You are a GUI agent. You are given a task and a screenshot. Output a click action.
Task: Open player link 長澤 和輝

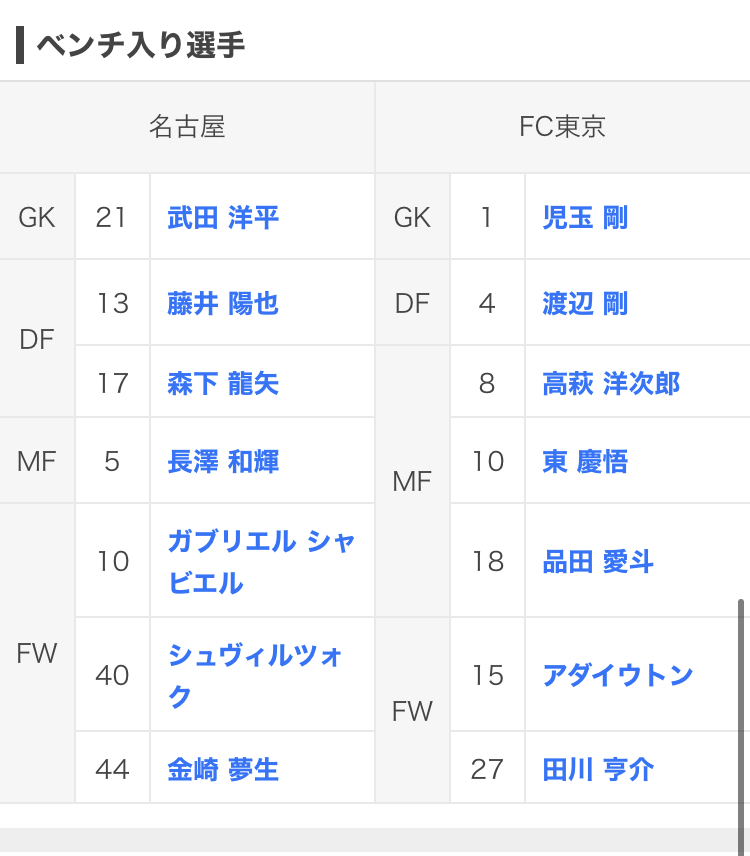[223, 461]
